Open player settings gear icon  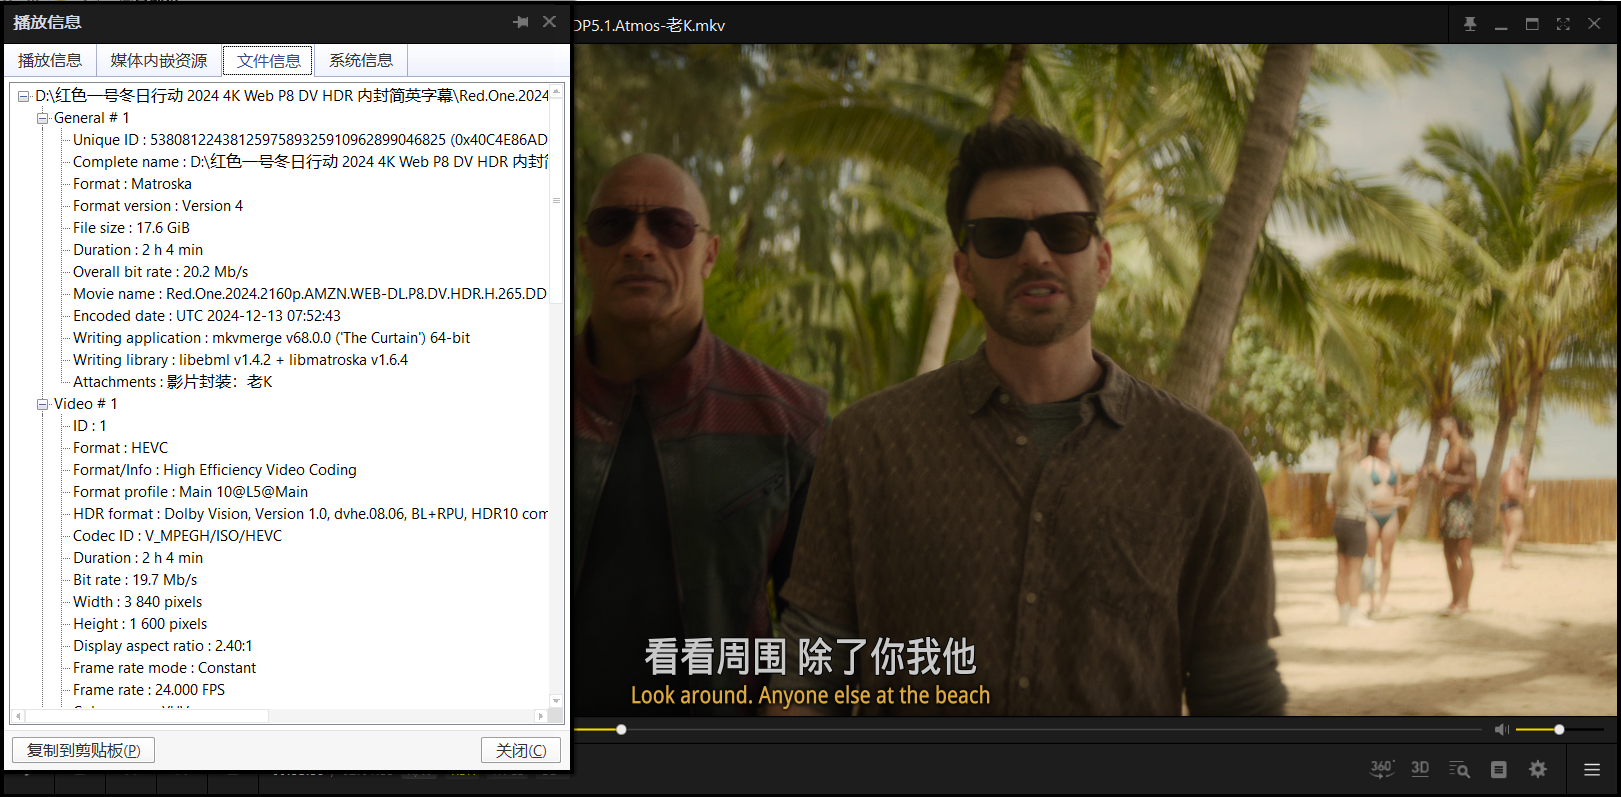click(x=1538, y=769)
